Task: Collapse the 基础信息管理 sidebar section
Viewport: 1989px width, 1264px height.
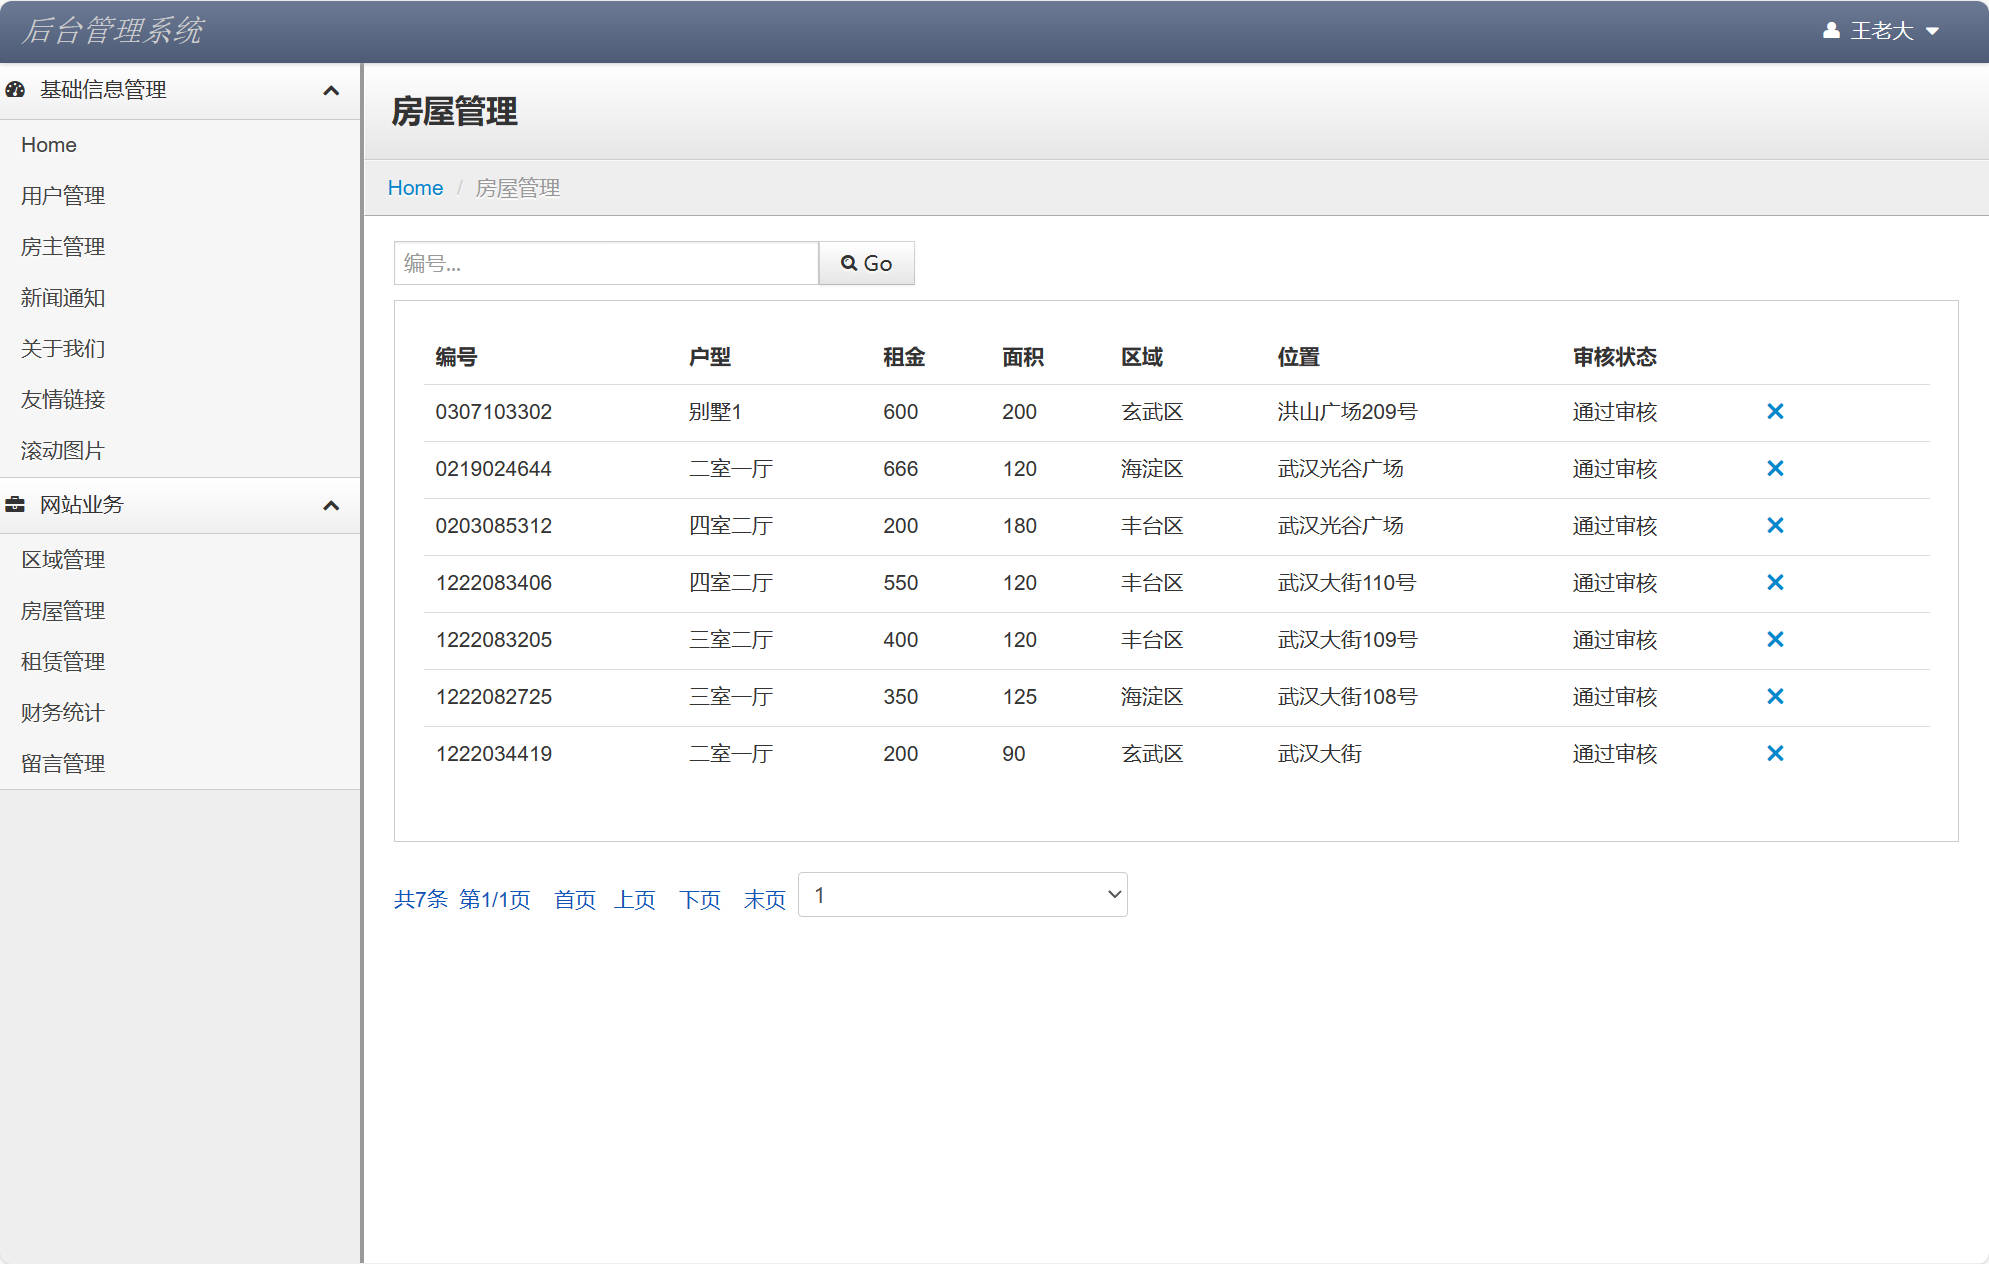Action: coord(331,91)
